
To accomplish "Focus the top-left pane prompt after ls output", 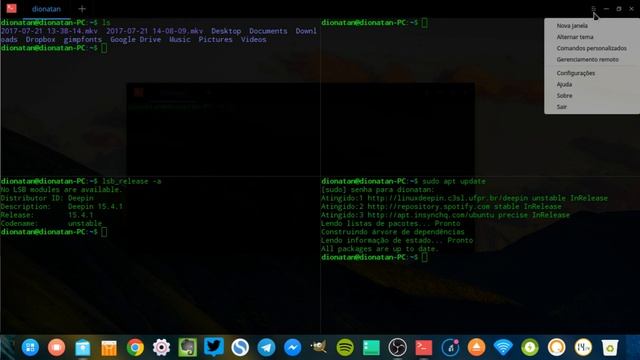I will (x=104, y=48).
